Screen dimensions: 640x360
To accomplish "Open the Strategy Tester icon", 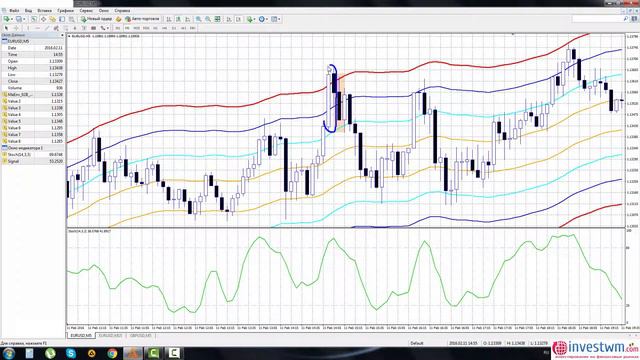I will click(71, 19).
